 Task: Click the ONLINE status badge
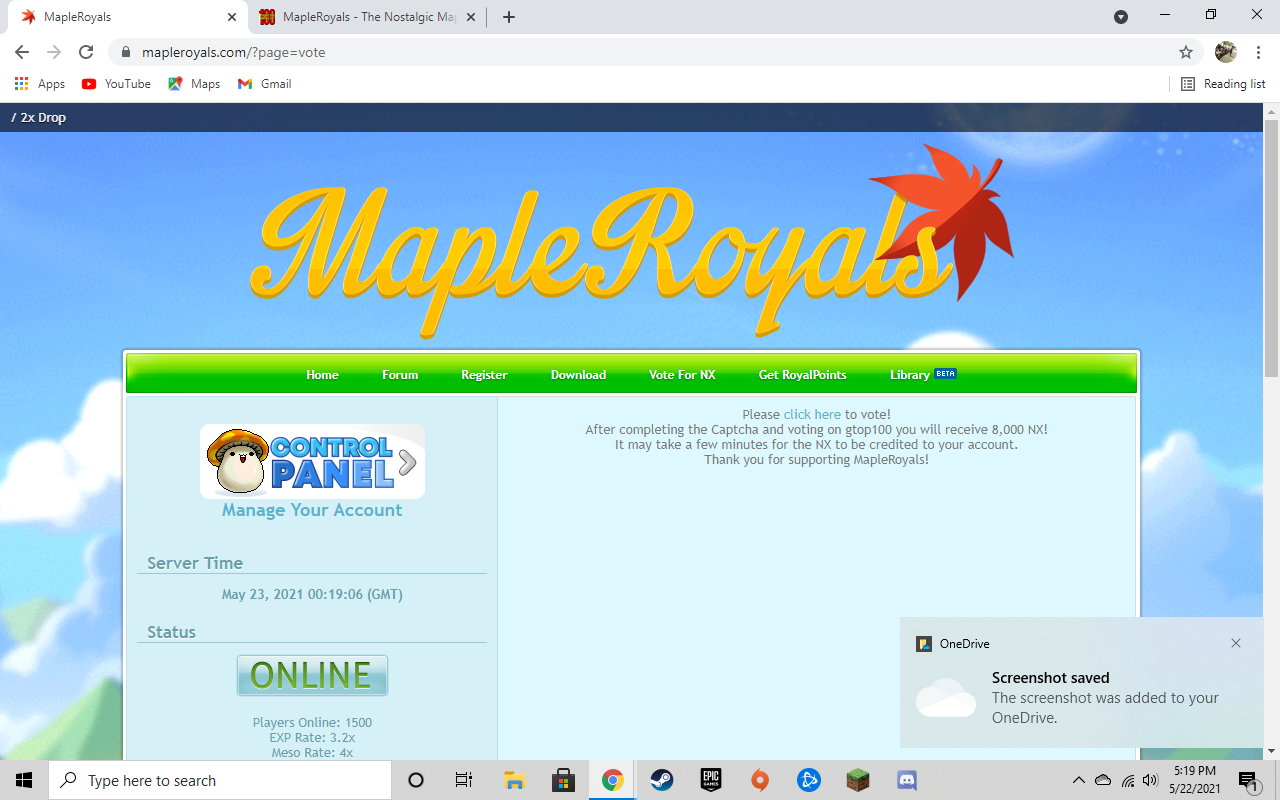(312, 676)
